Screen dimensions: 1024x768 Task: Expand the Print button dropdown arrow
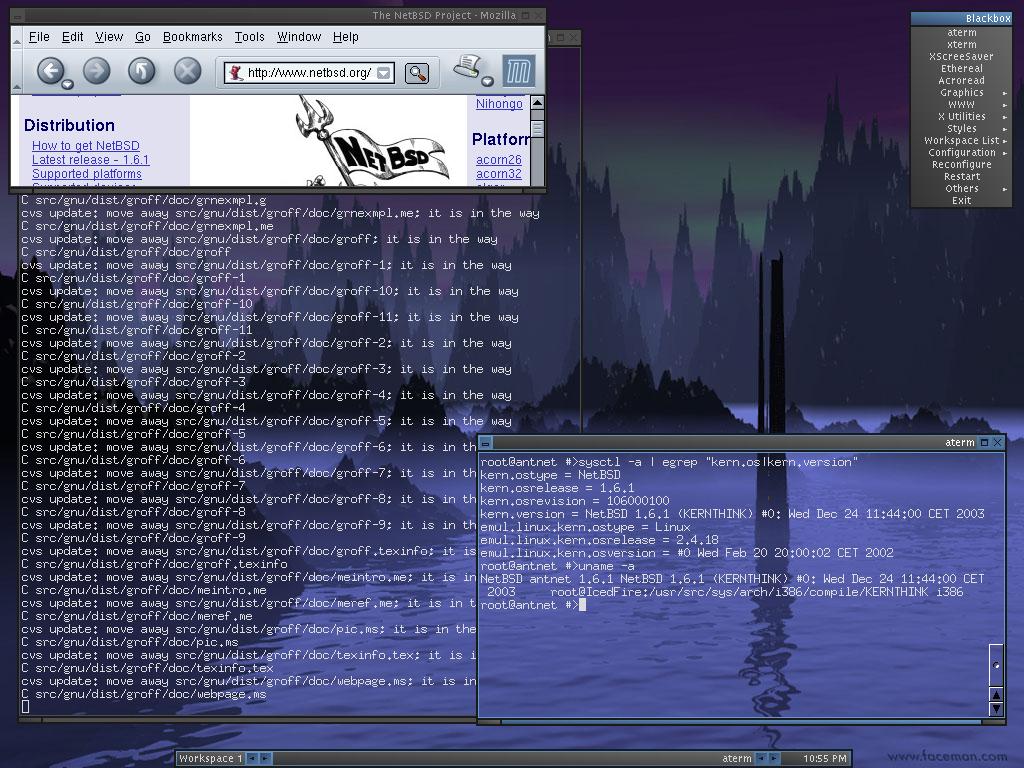(487, 81)
